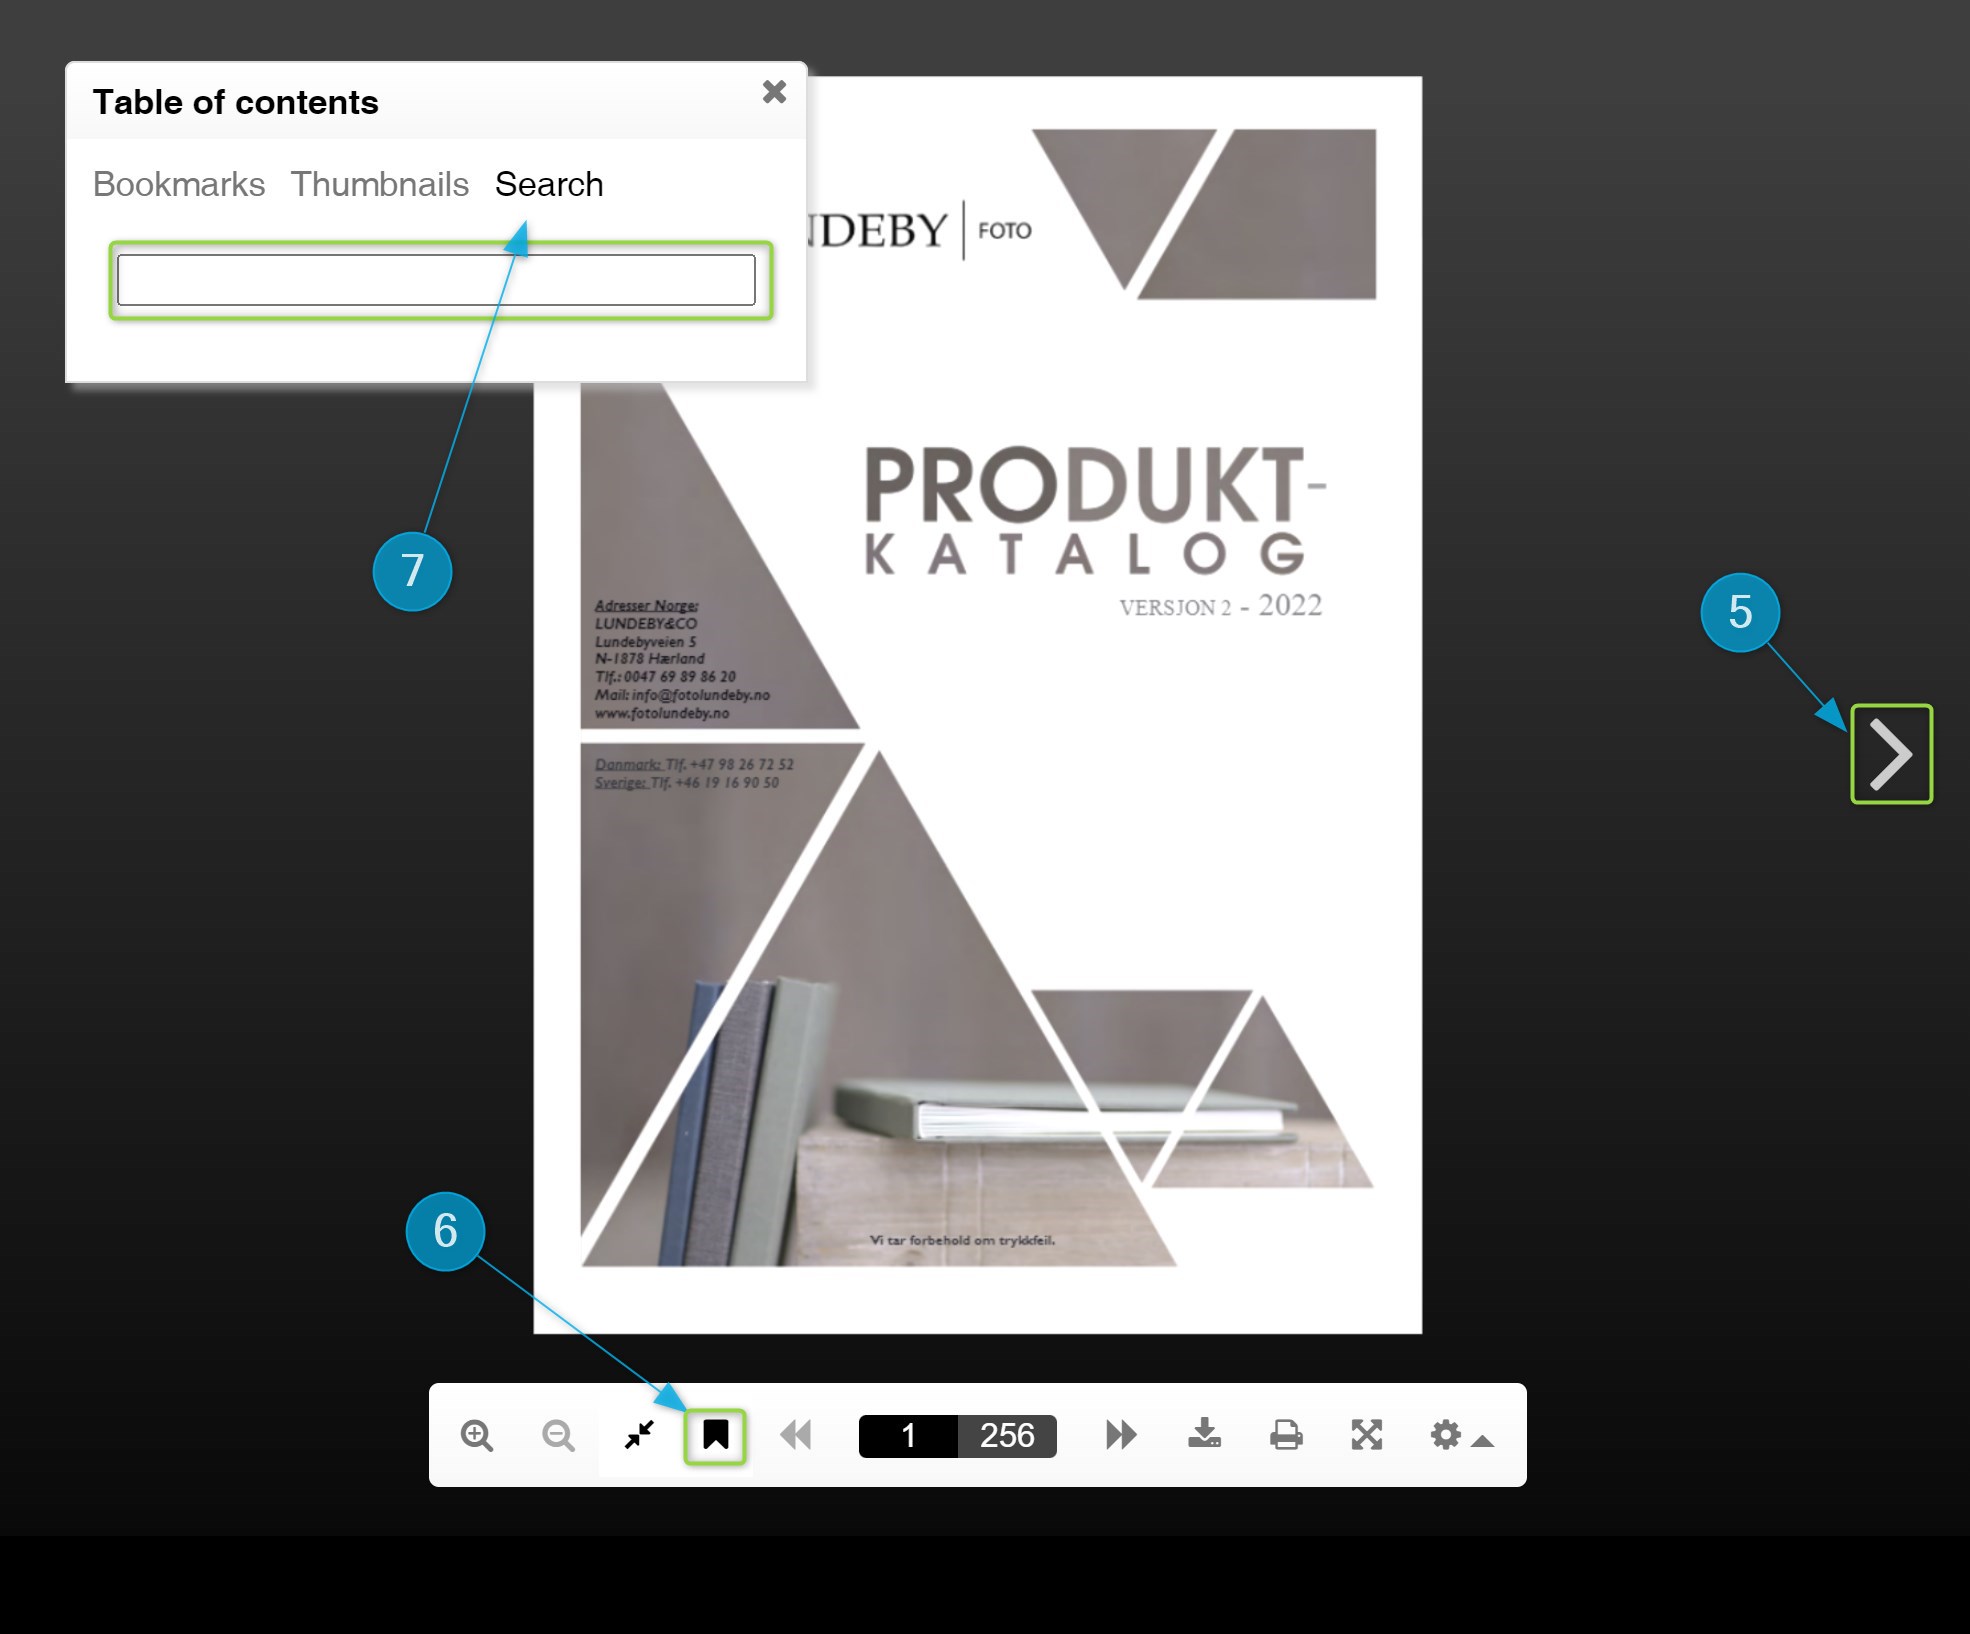Print the catalog using printer icon
The image size is (1970, 1634).
[1286, 1435]
